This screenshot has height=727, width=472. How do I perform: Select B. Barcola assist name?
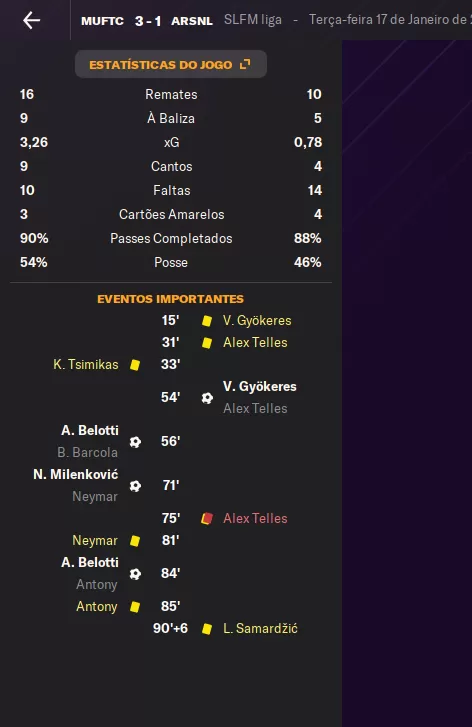[x=88, y=452]
